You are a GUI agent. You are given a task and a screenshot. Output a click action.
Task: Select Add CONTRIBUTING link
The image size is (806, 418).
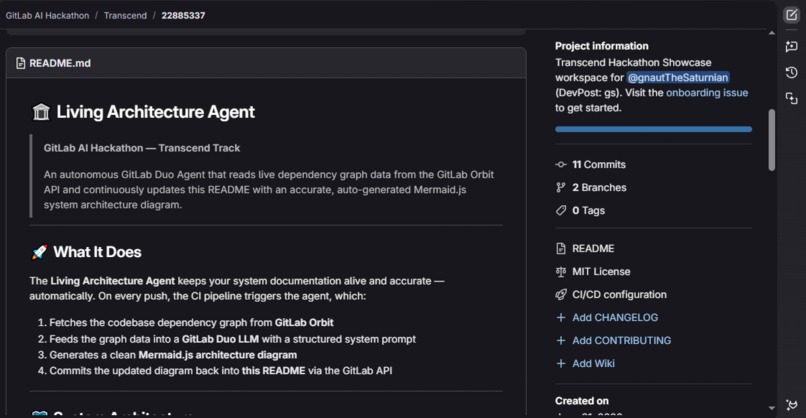click(621, 340)
